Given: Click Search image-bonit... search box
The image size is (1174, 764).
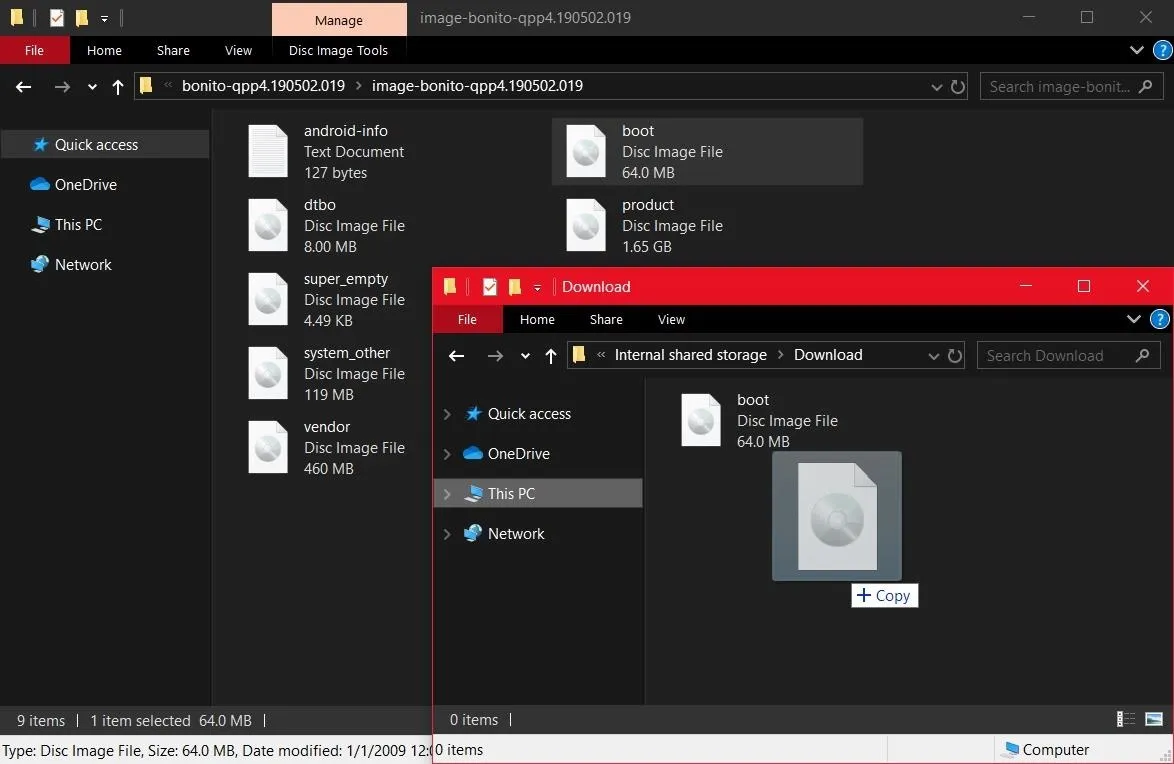Looking at the screenshot, I should (1071, 86).
